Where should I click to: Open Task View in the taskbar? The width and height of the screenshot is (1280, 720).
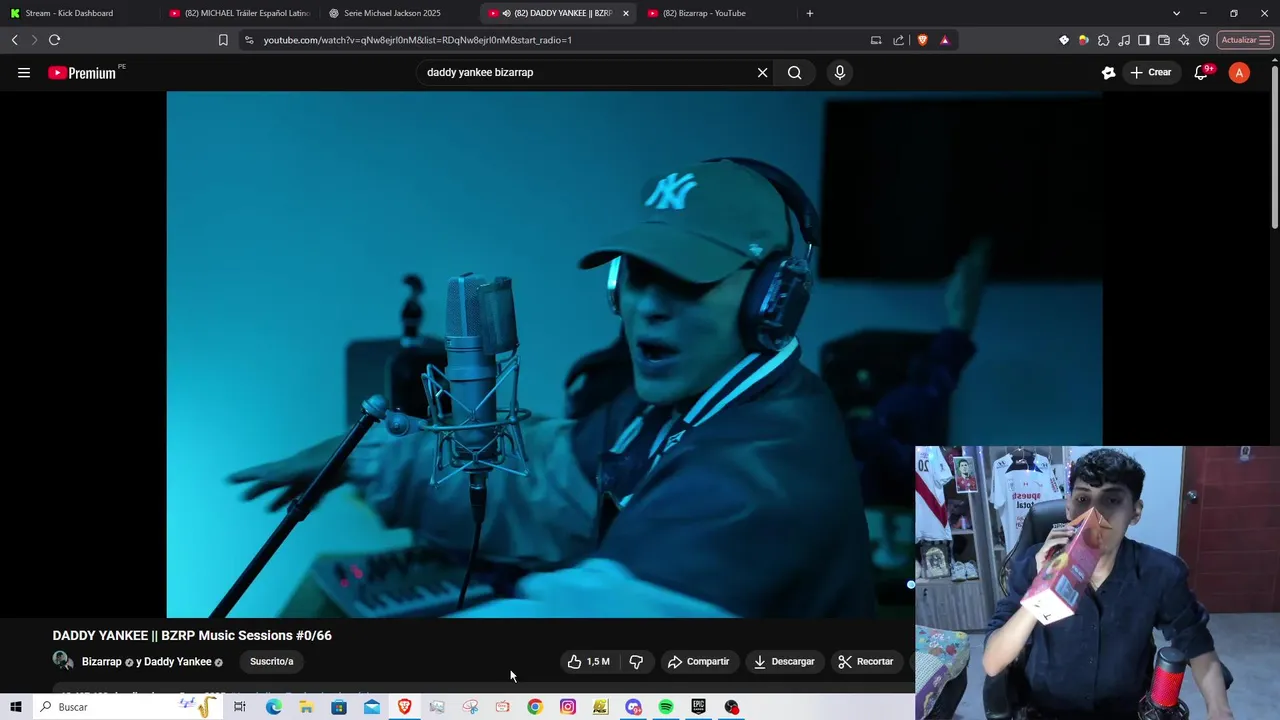(x=240, y=707)
